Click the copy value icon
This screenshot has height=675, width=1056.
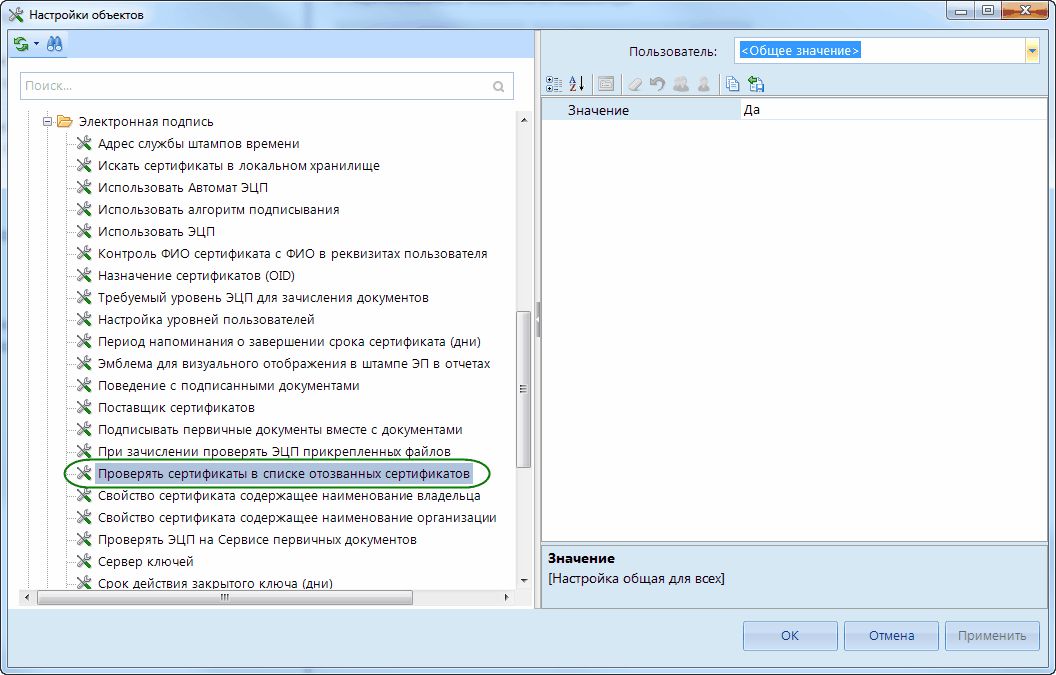733,84
